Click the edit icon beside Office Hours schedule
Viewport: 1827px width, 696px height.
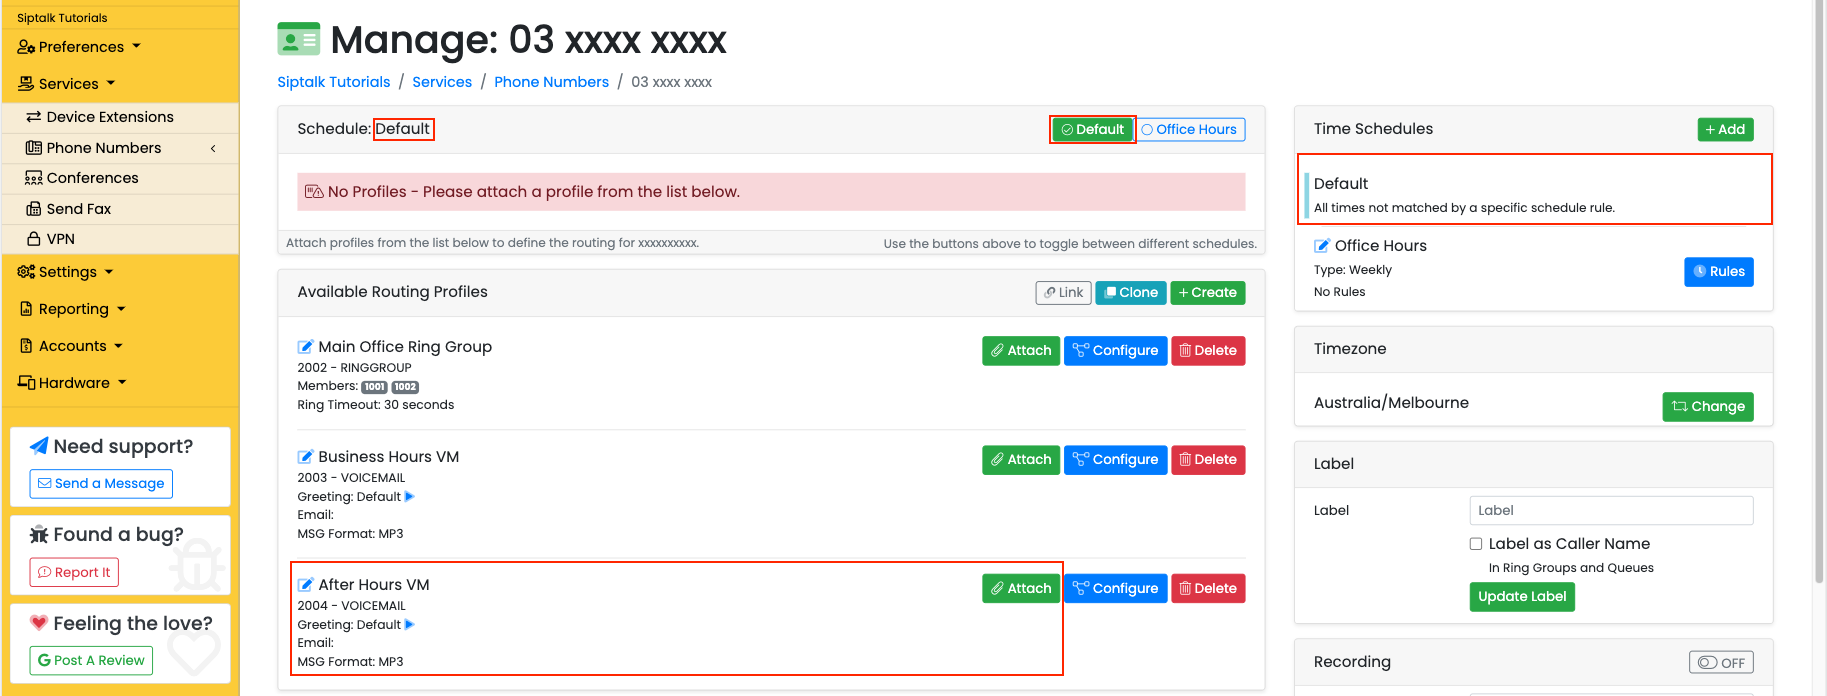[x=1322, y=246]
